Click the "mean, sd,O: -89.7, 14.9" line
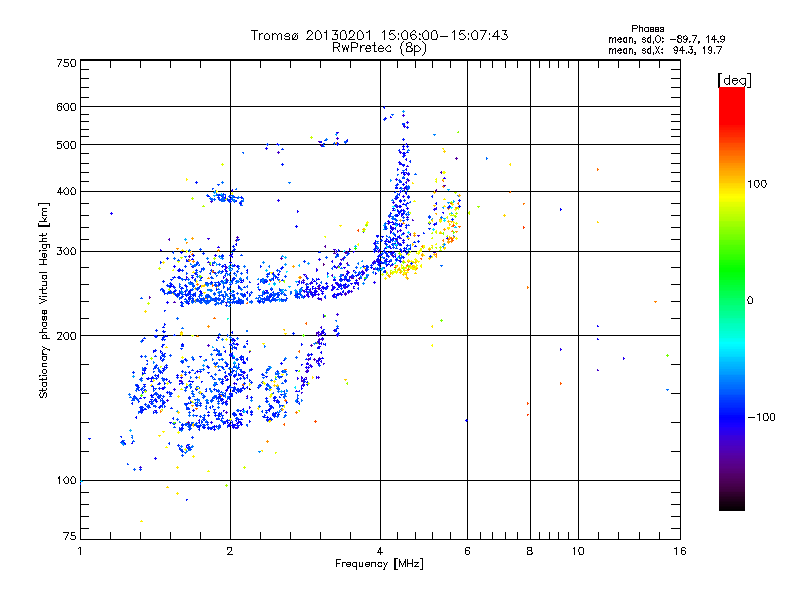The height and width of the screenshot is (600, 800). 666,39
